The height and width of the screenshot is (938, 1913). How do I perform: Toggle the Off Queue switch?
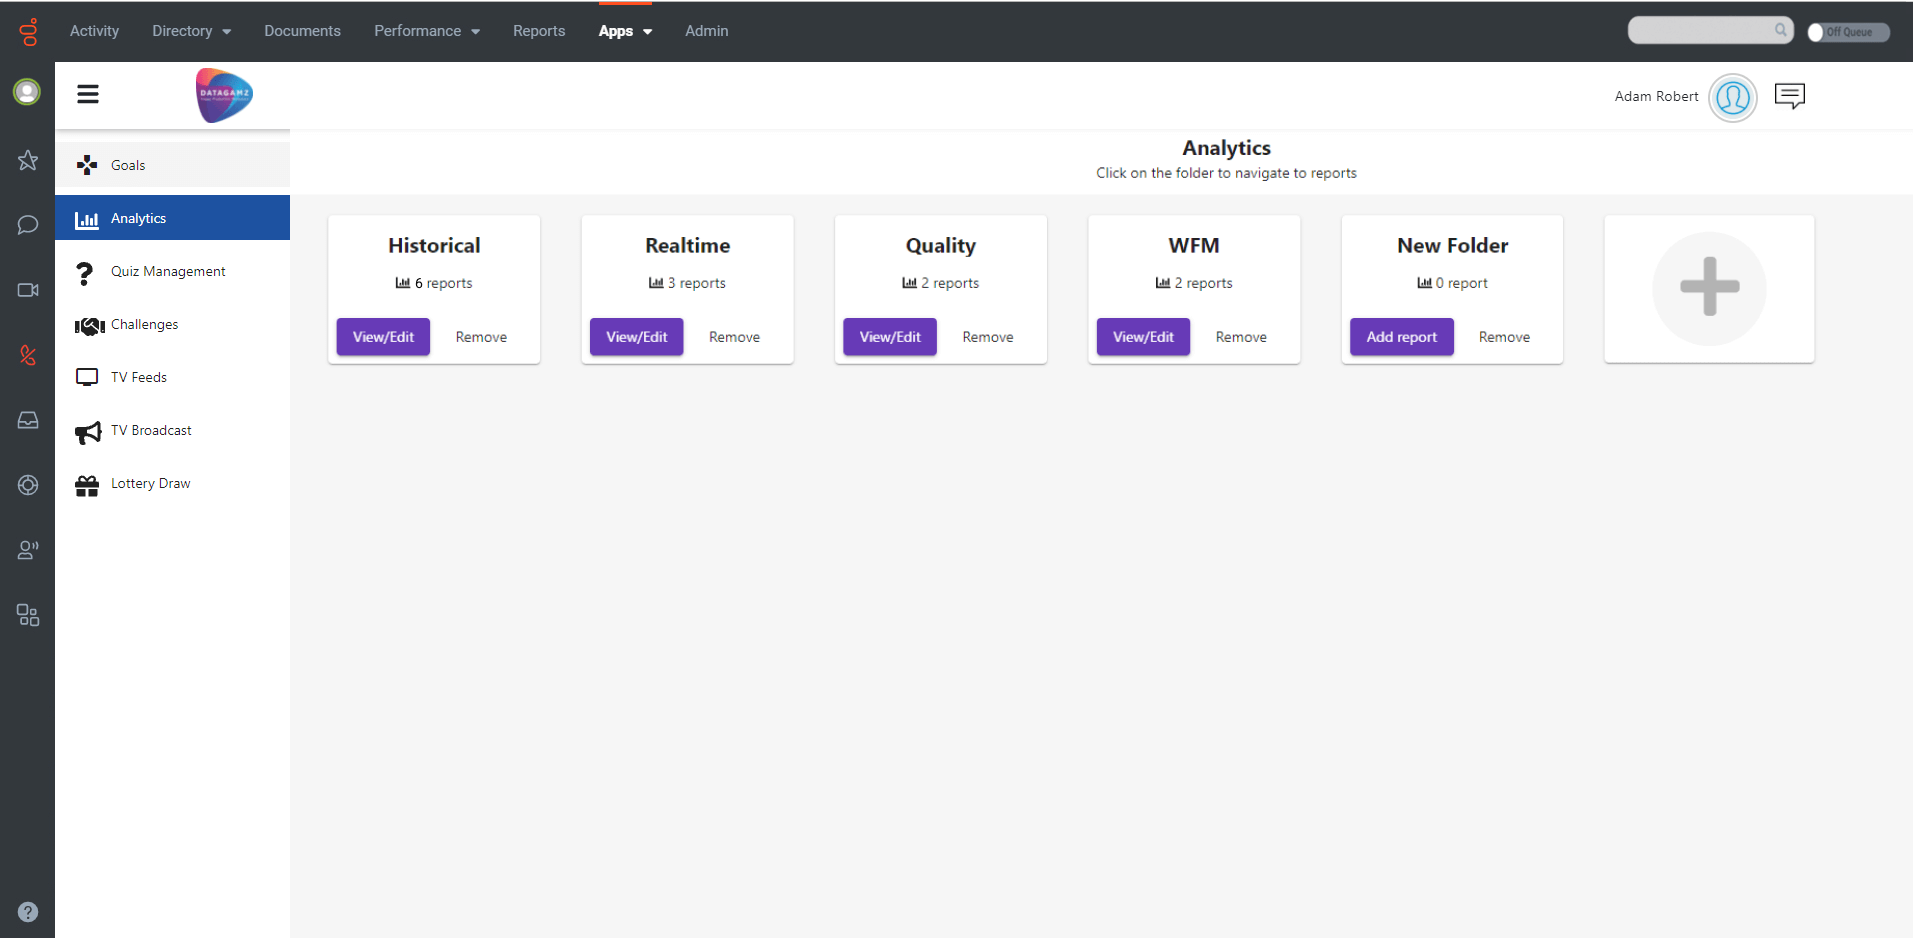coord(1847,32)
